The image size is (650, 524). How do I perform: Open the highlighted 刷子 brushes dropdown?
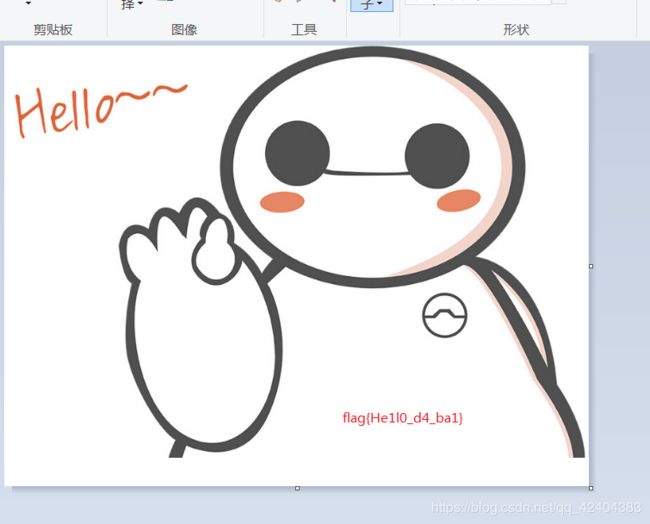[x=372, y=5]
